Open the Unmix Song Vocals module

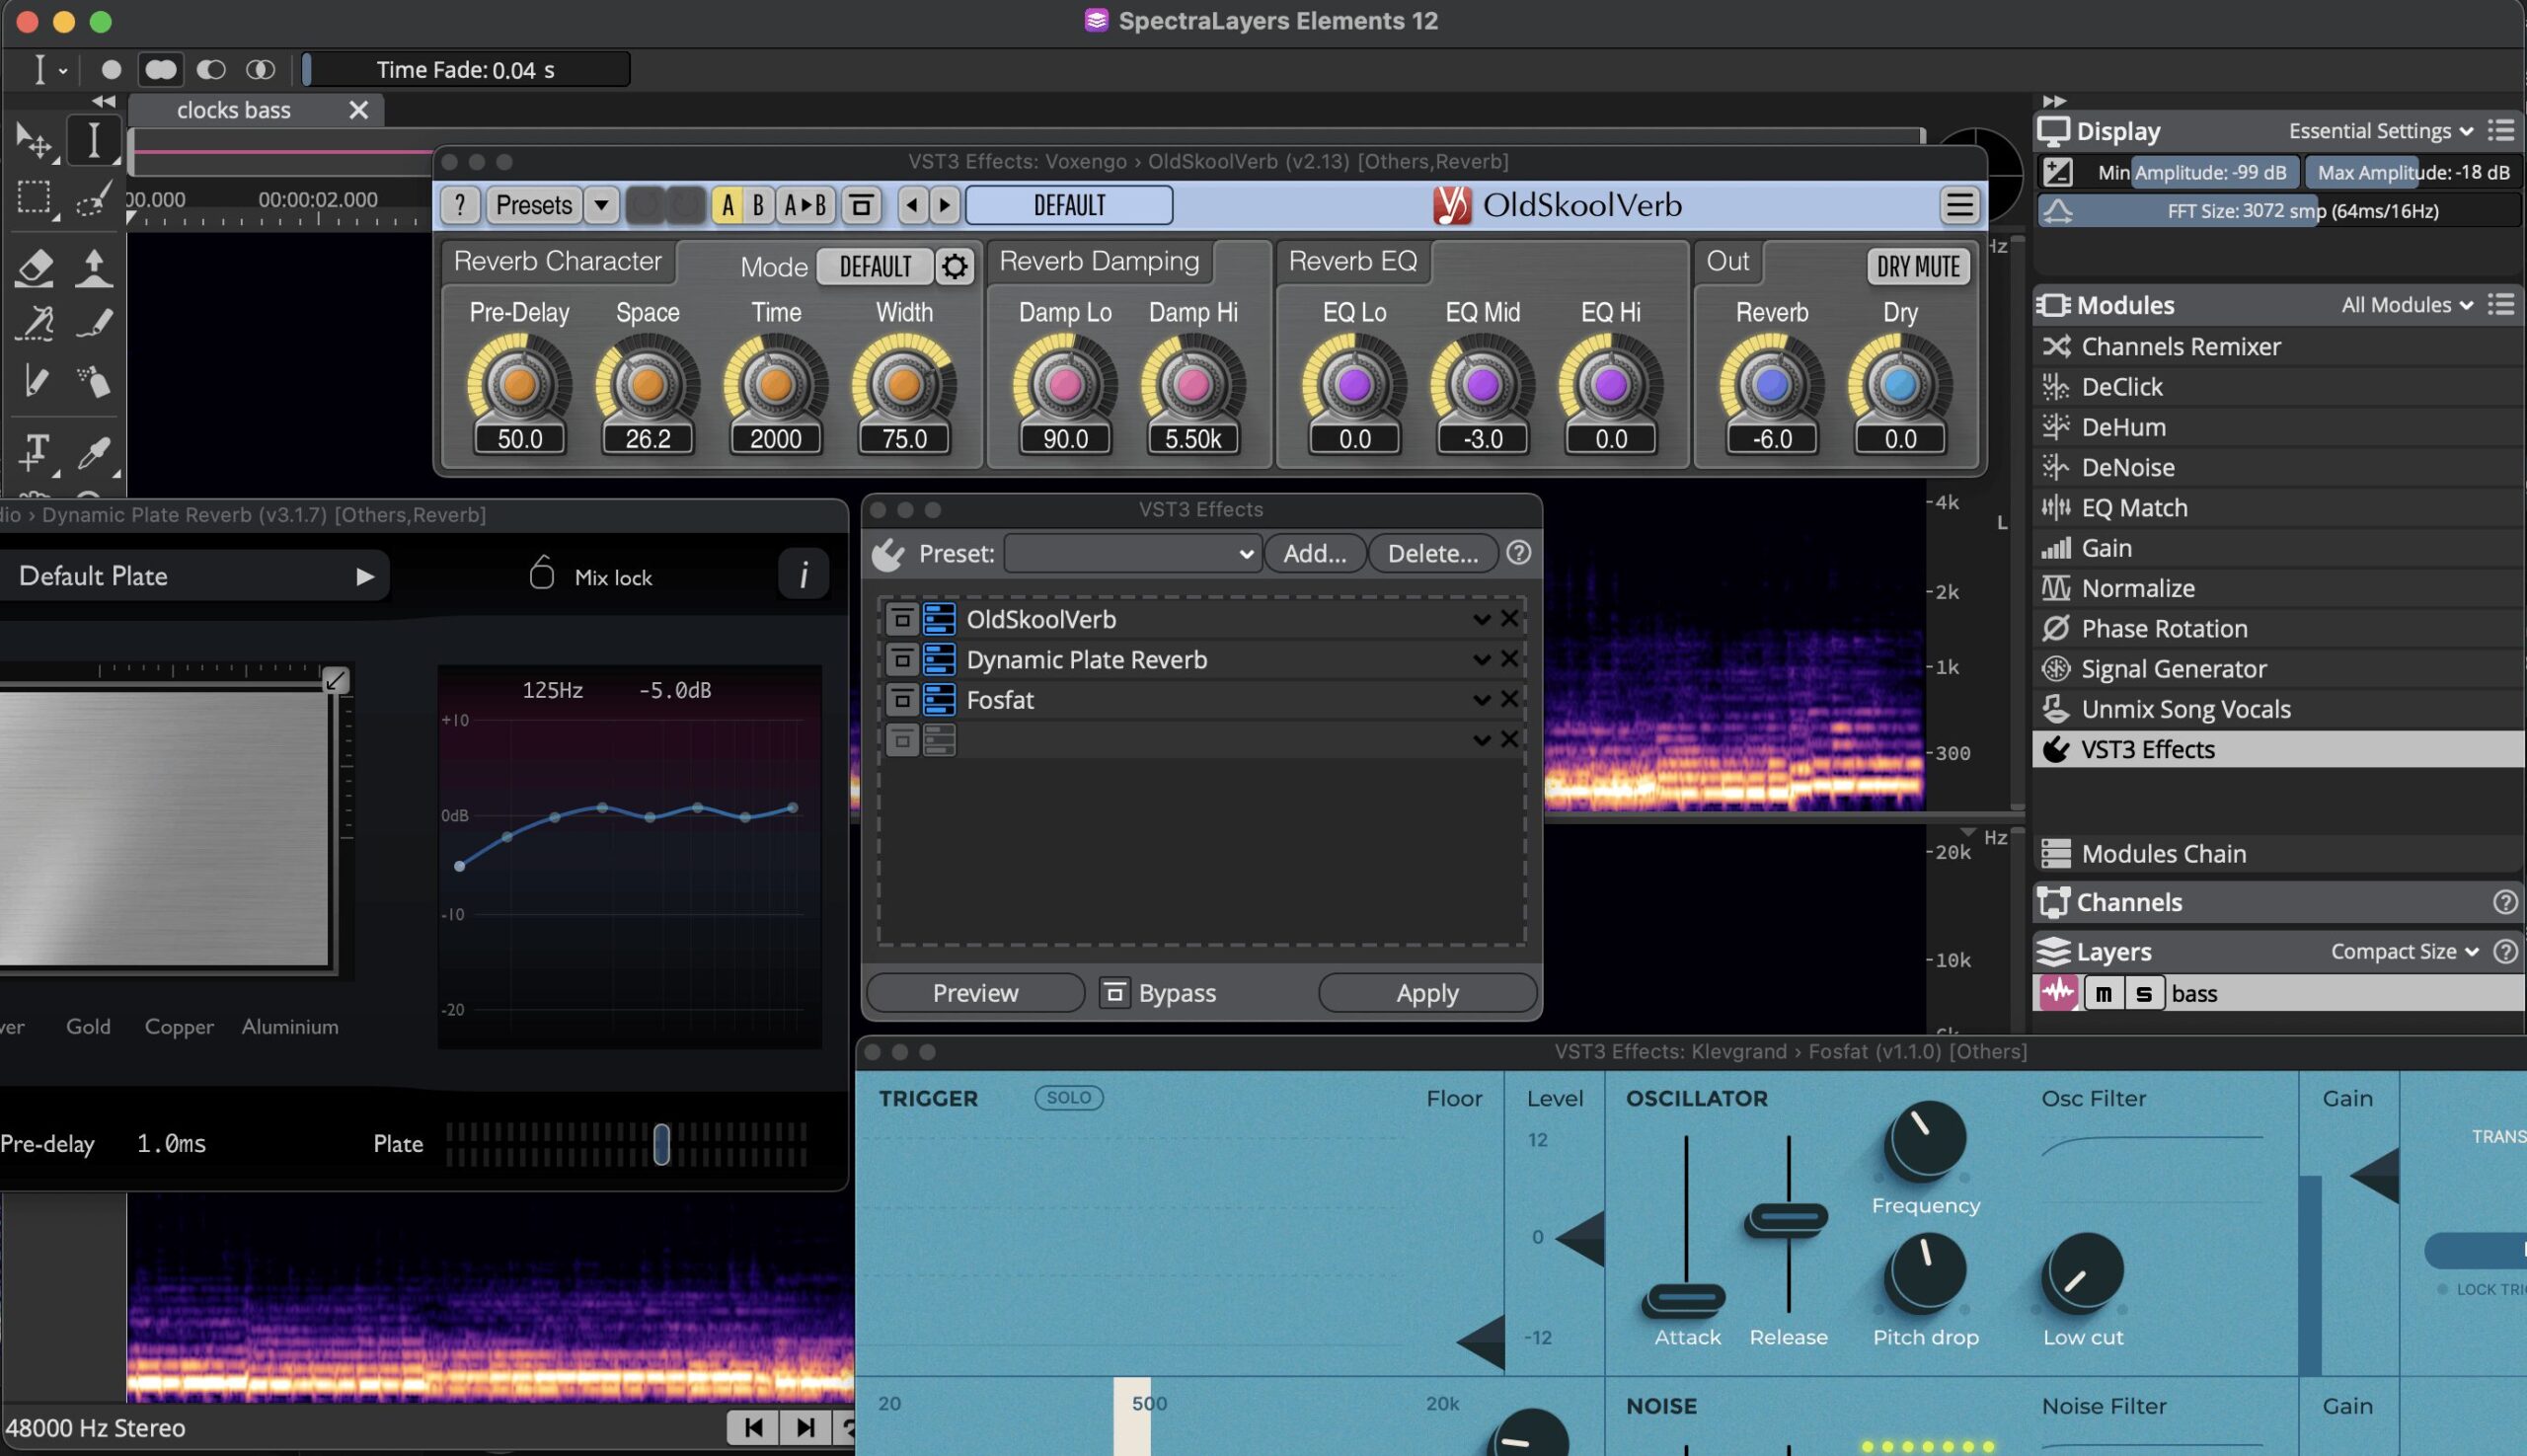coord(2278,709)
